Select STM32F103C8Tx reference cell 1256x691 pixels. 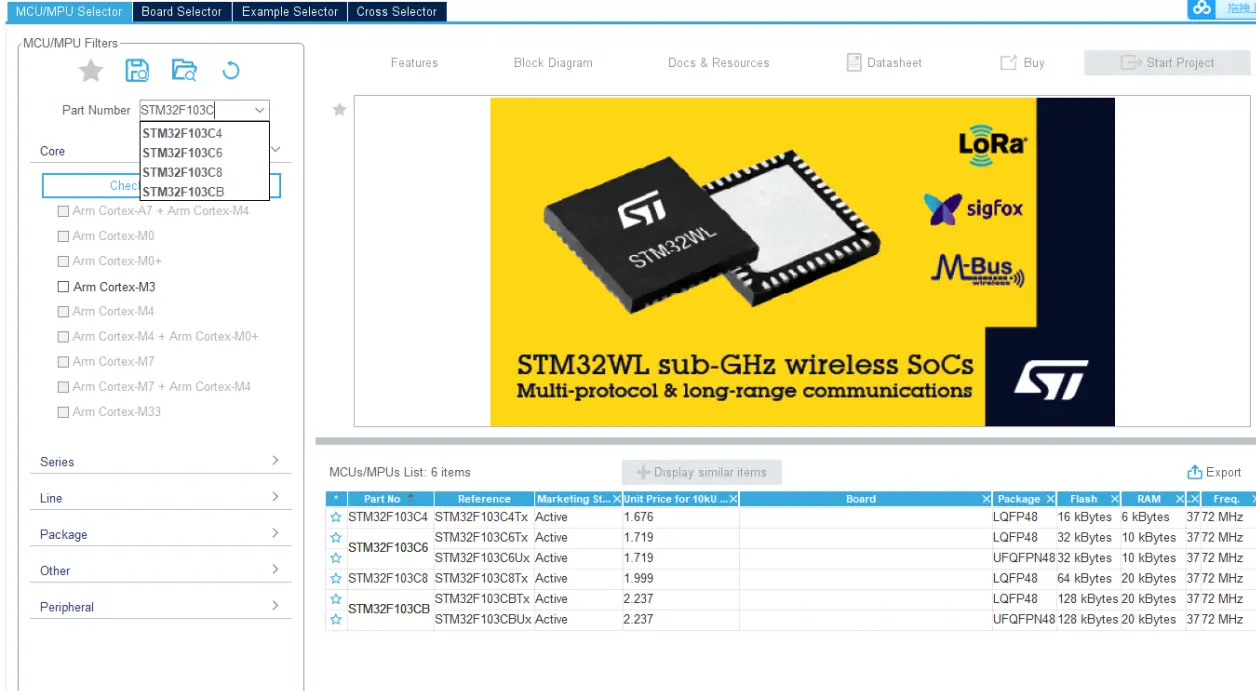tap(482, 578)
